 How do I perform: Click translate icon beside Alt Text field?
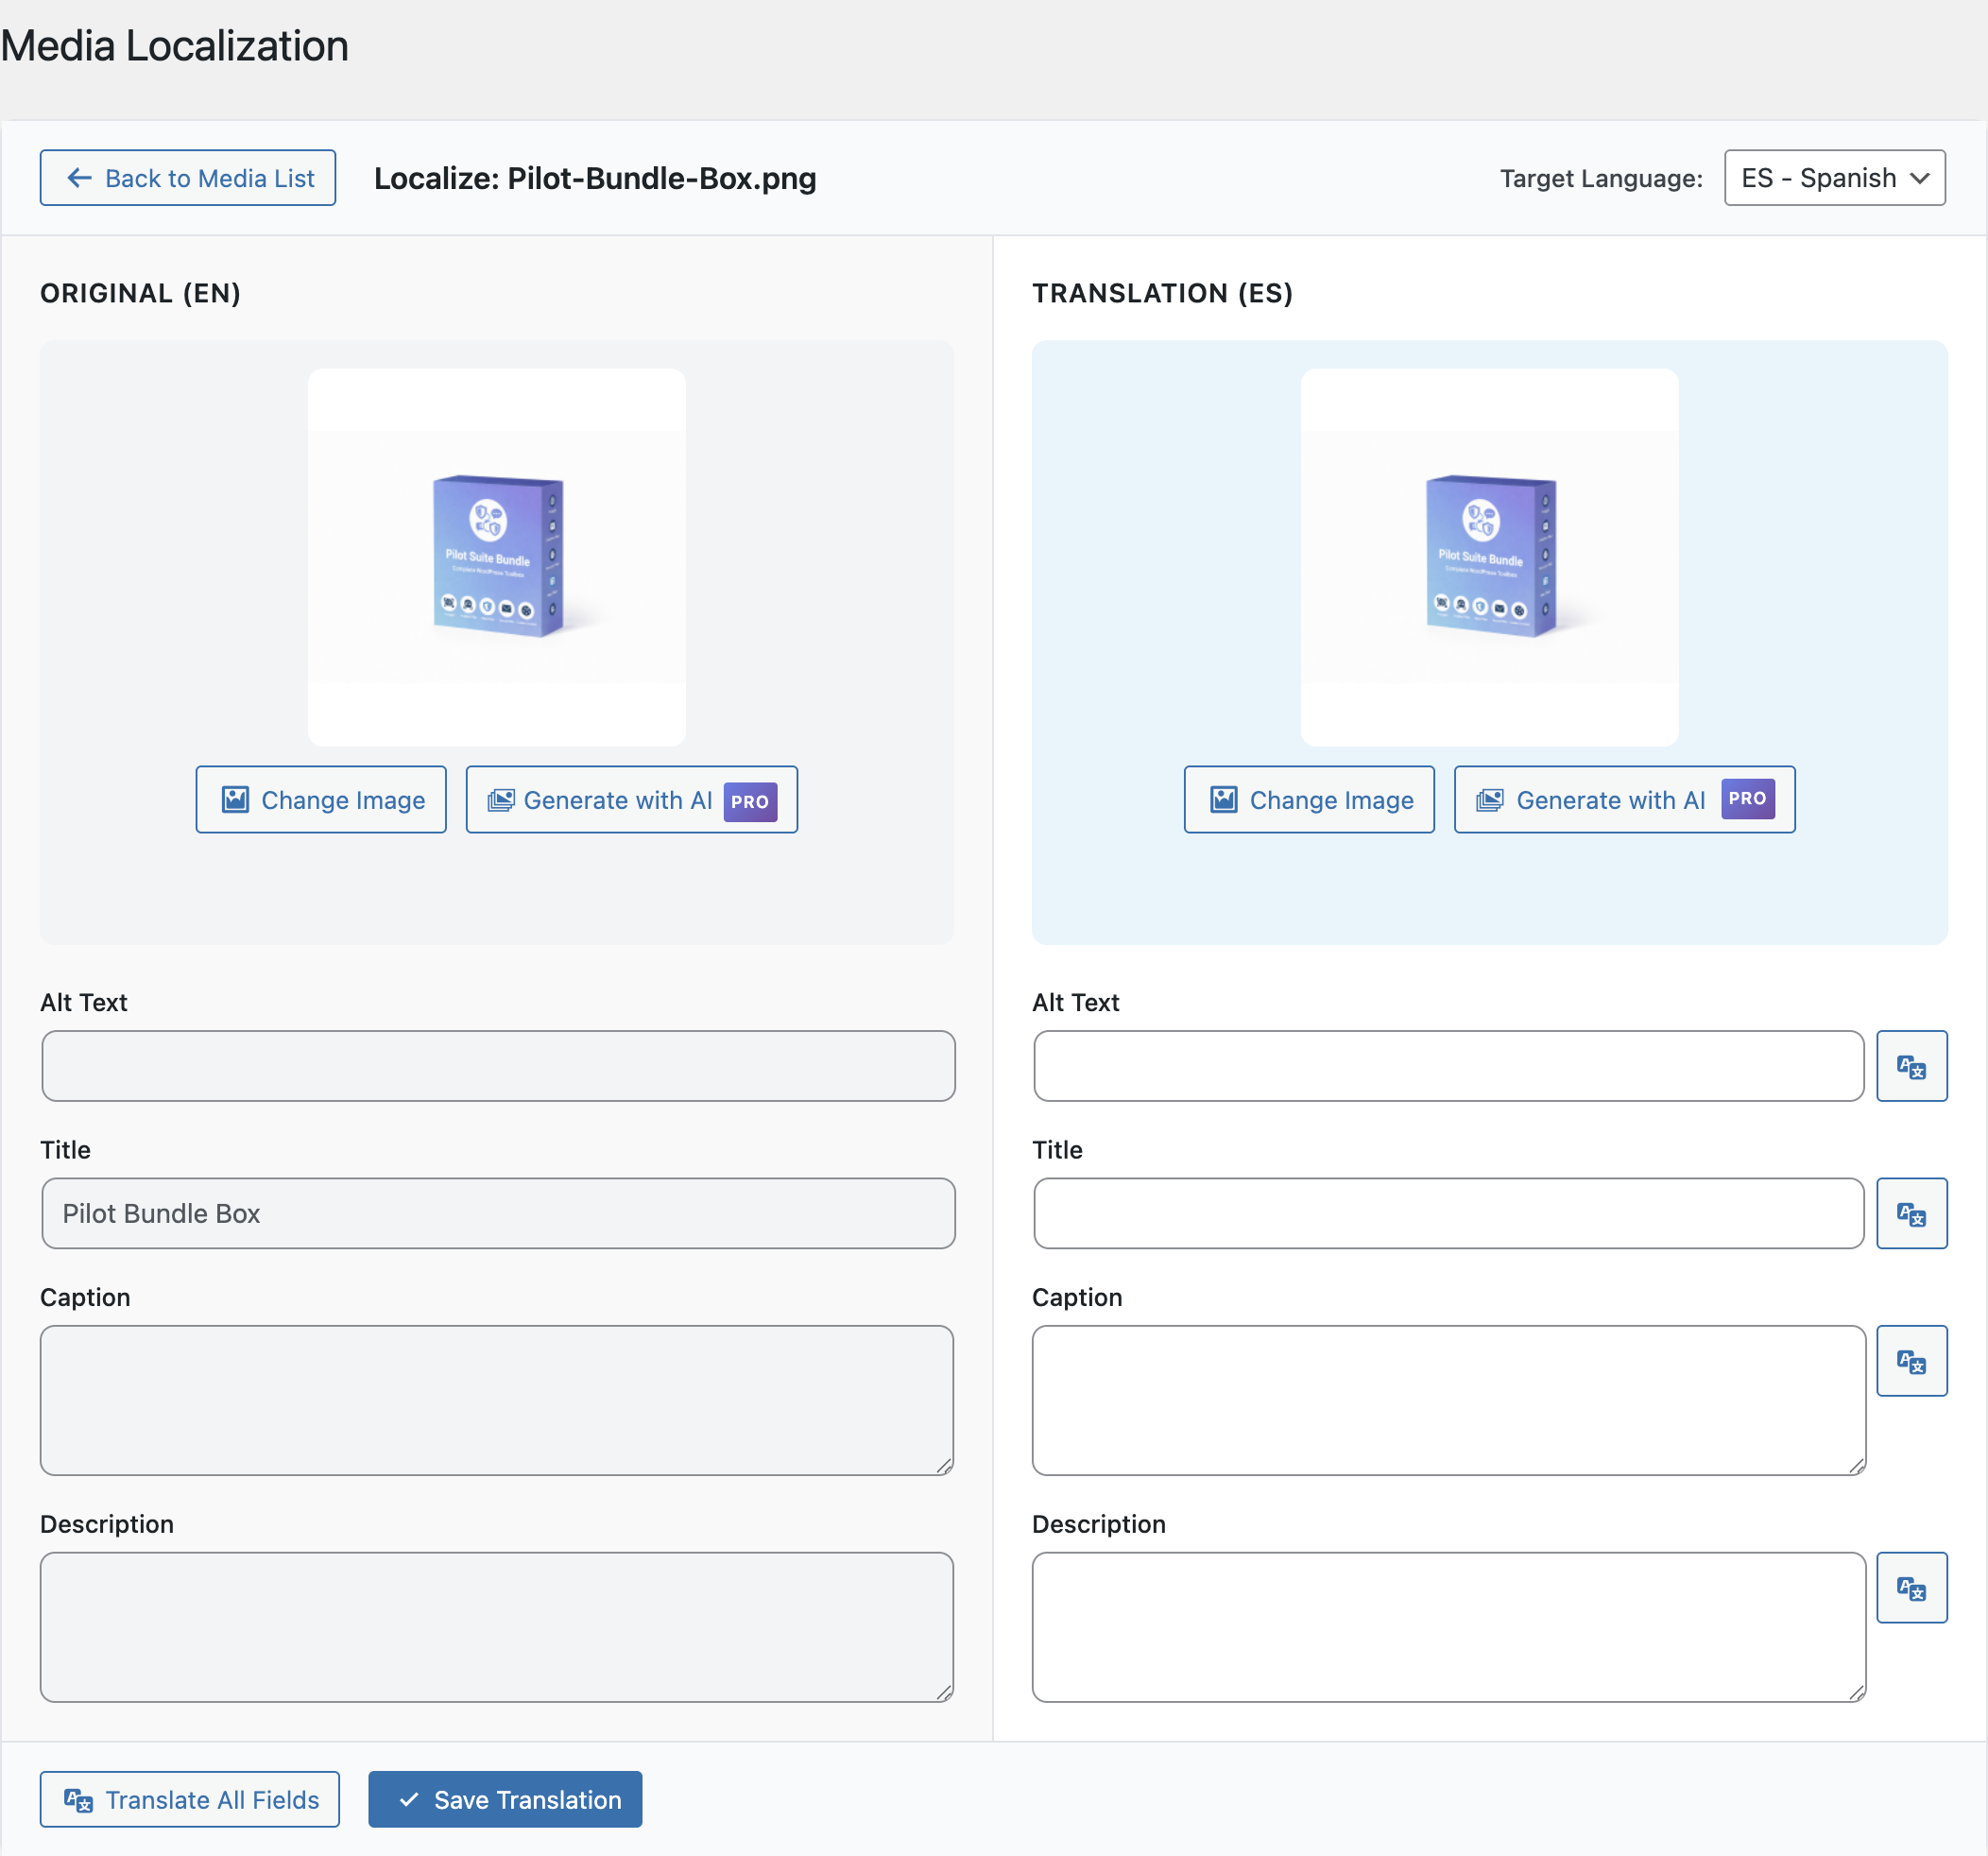point(1911,1066)
